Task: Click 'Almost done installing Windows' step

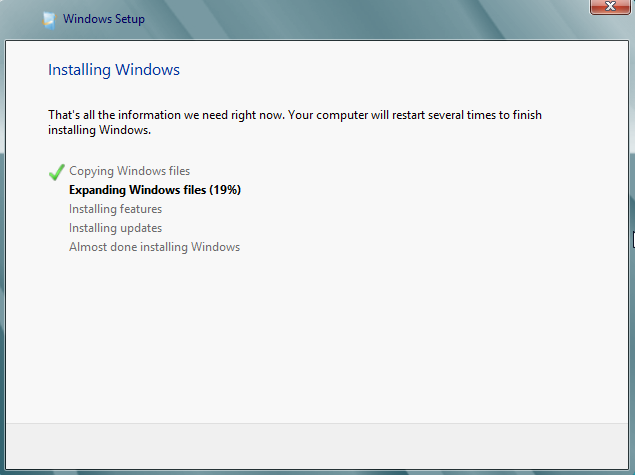Action: 154,247
